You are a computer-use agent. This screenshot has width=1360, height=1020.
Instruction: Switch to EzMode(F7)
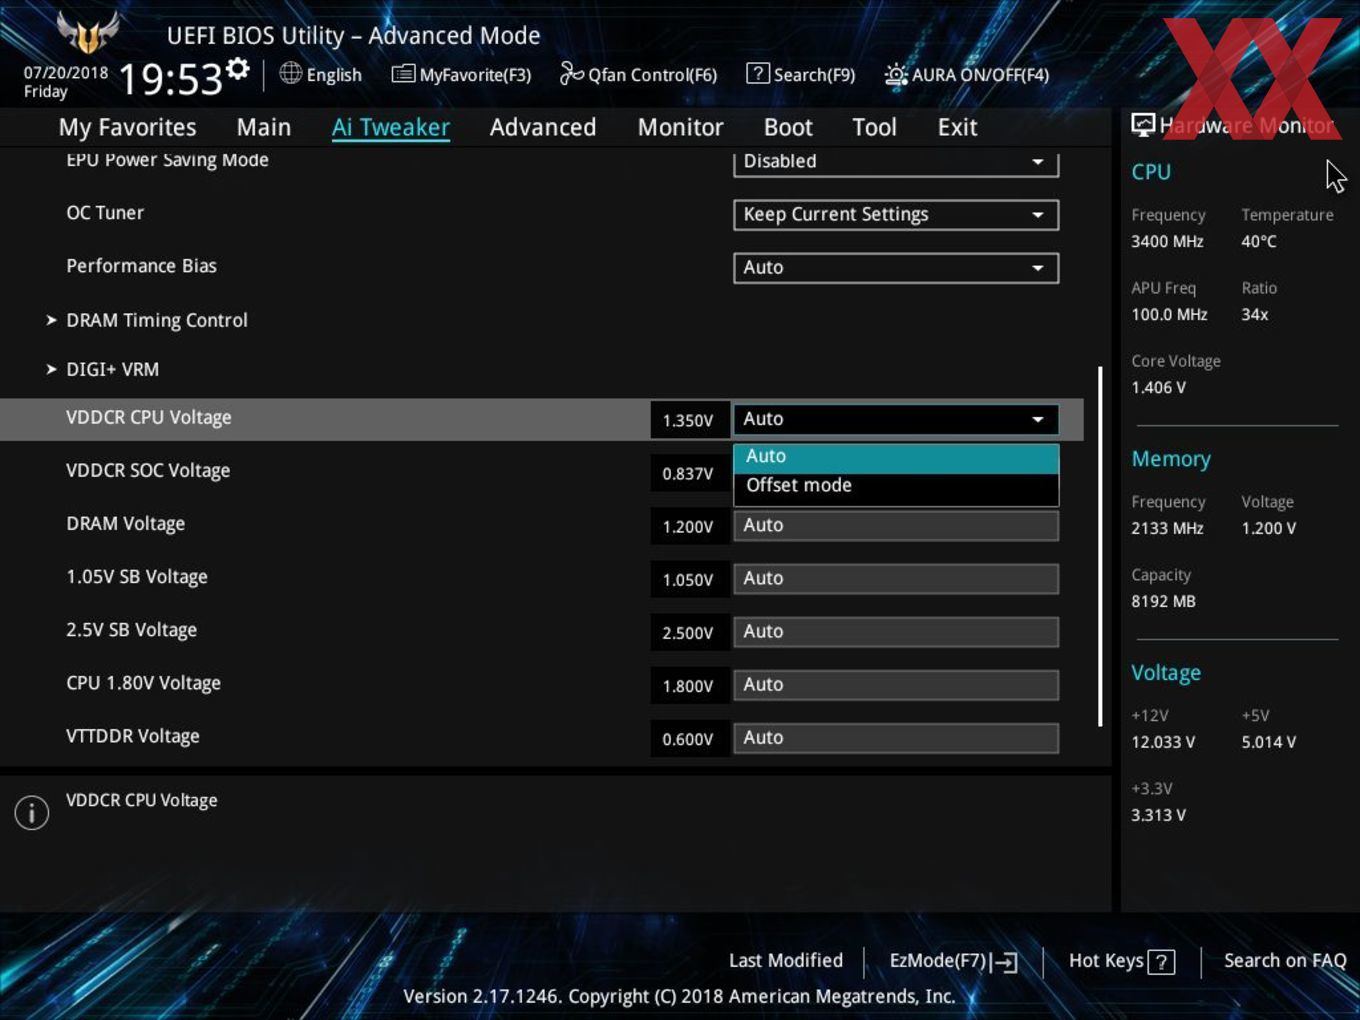tap(953, 961)
